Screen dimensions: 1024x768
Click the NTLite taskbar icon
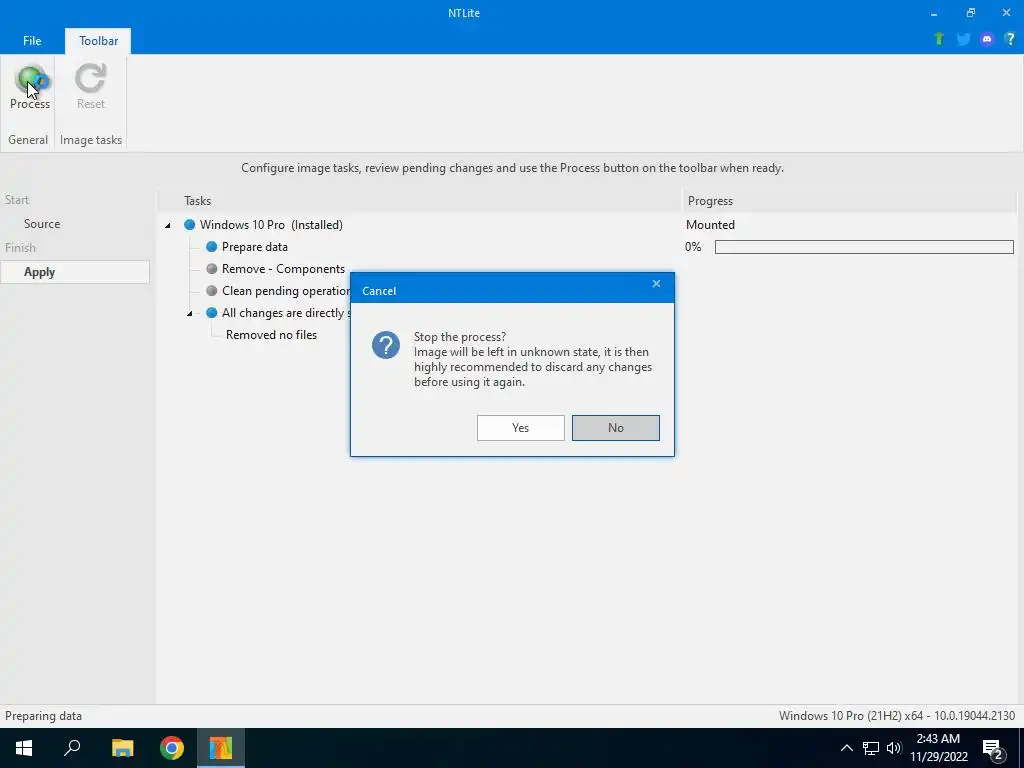point(221,748)
